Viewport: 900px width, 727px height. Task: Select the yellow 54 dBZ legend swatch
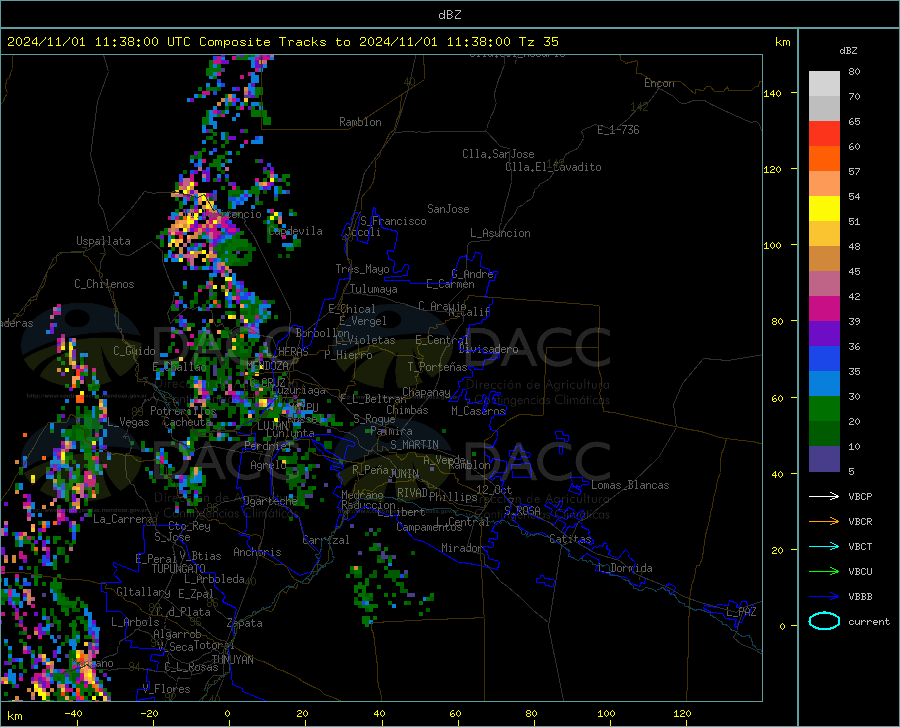[x=824, y=209]
